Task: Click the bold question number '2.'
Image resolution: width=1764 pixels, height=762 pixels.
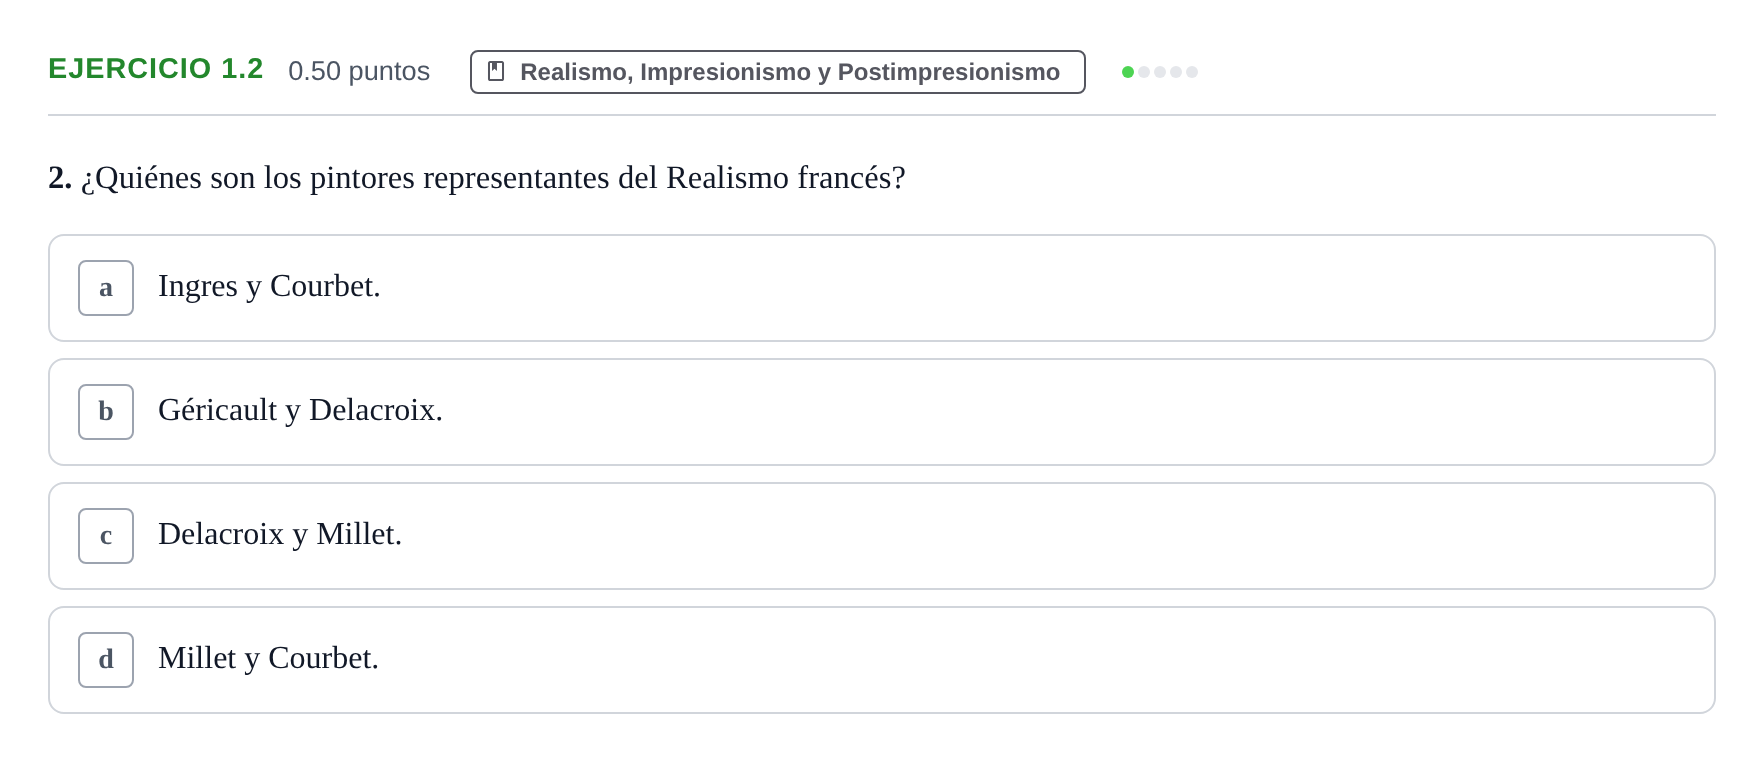Action: (60, 178)
